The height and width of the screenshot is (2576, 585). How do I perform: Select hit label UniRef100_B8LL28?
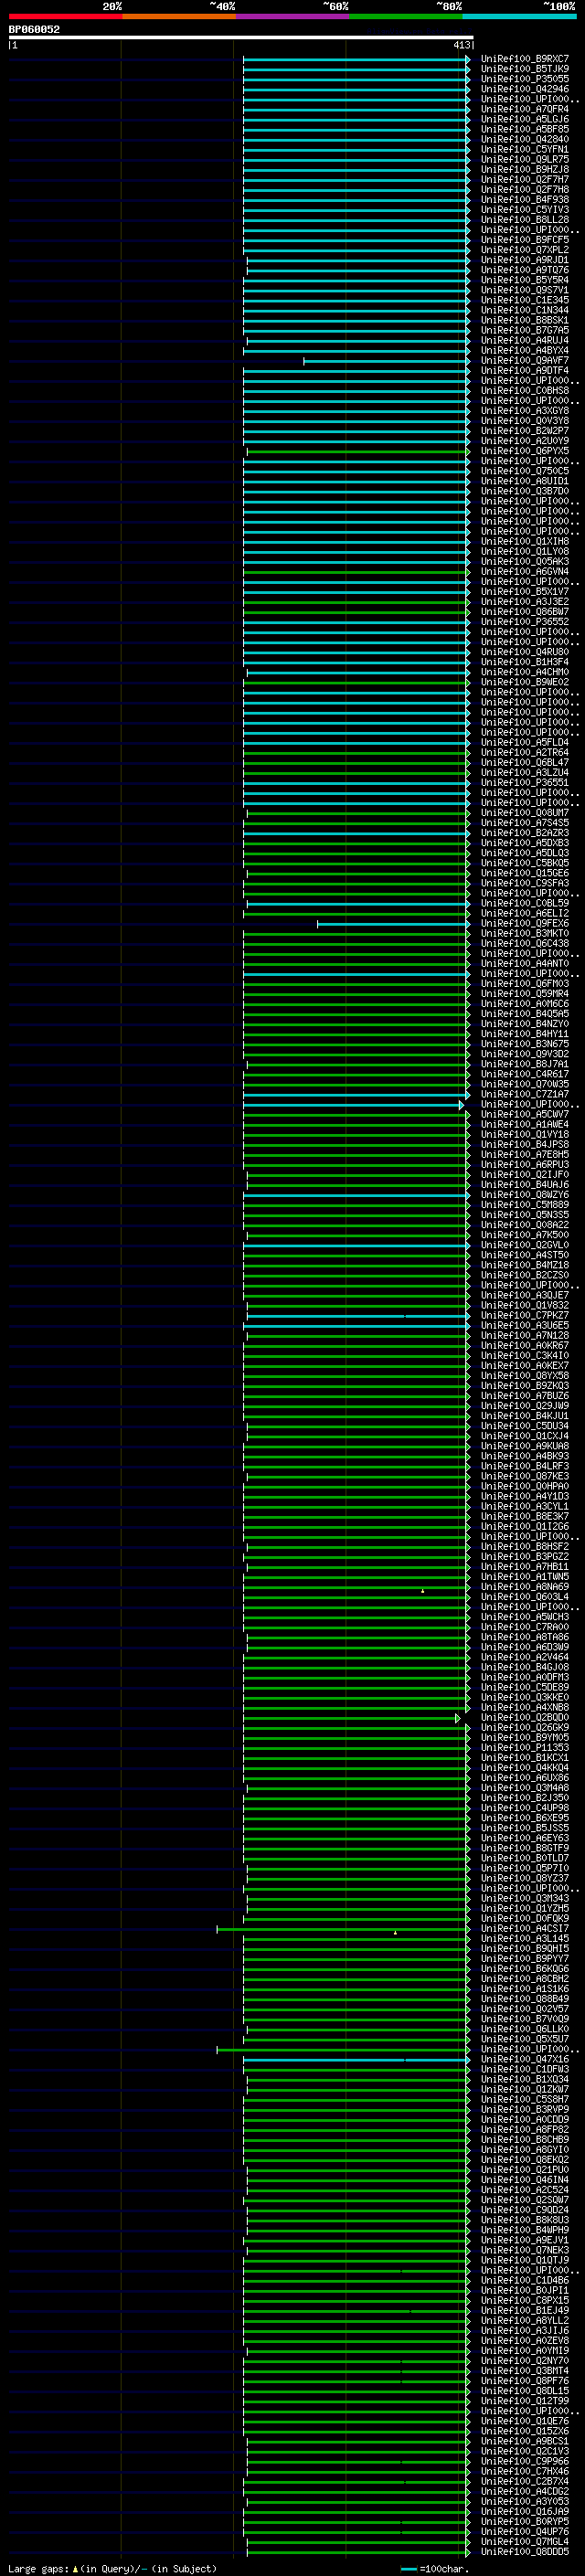[525, 220]
